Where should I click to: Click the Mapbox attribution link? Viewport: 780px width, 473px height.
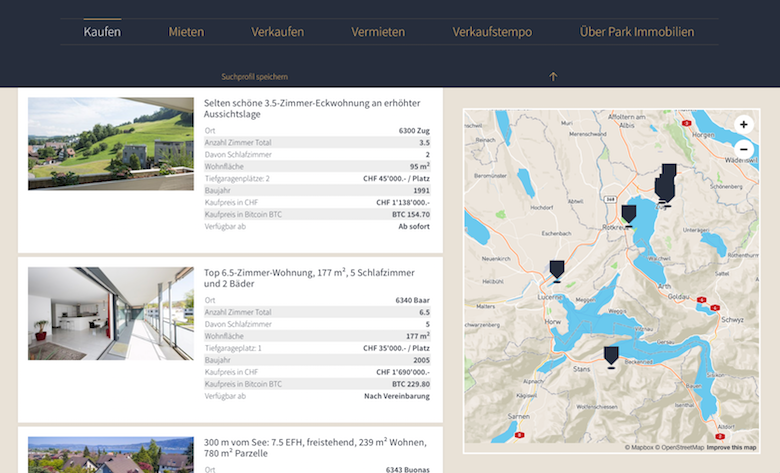point(639,448)
